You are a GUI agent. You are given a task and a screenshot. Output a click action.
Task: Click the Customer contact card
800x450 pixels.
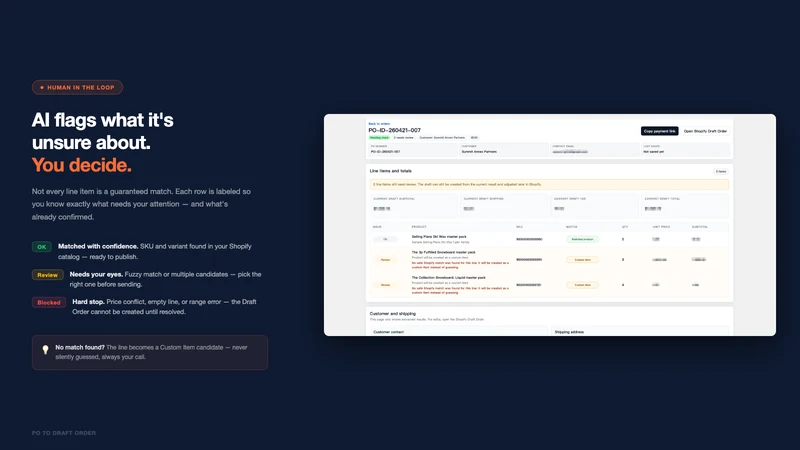(459, 332)
